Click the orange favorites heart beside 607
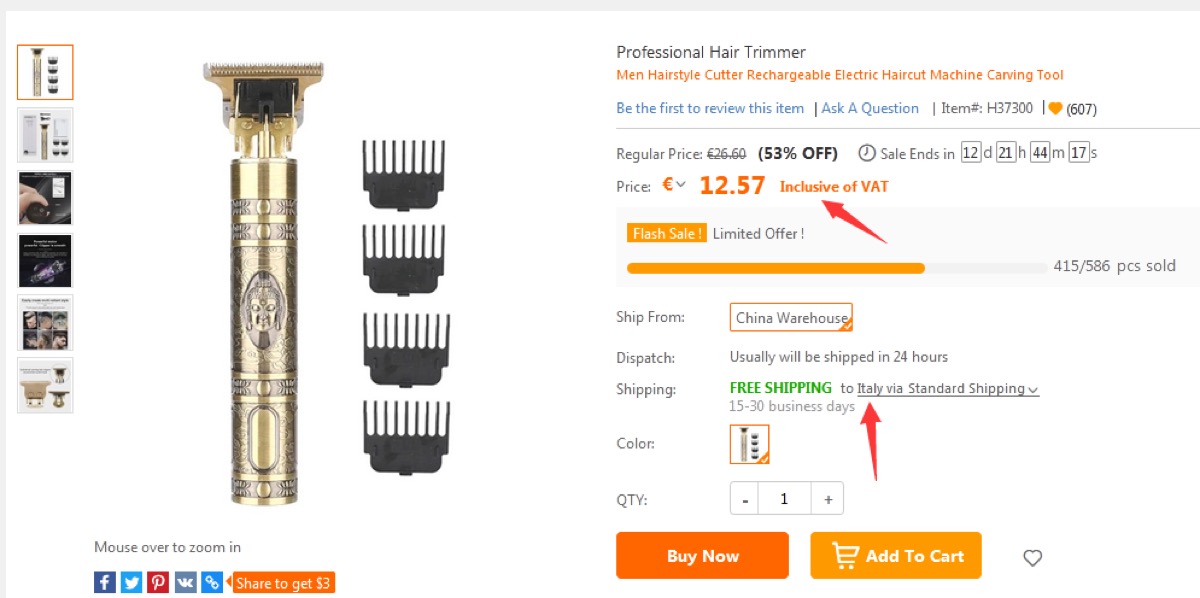1200x598 pixels. click(1055, 108)
